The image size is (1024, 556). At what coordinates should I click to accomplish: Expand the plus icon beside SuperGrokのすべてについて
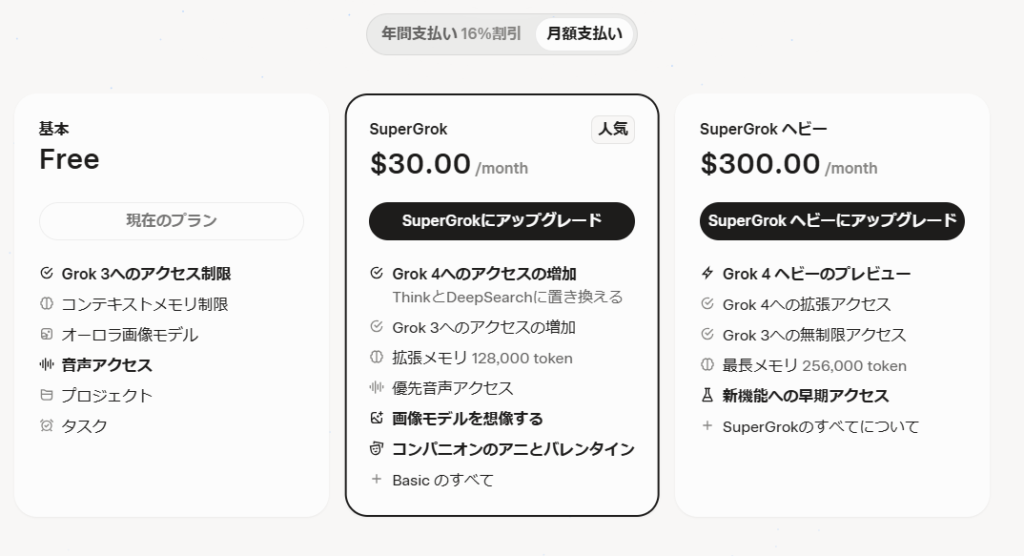click(x=707, y=425)
